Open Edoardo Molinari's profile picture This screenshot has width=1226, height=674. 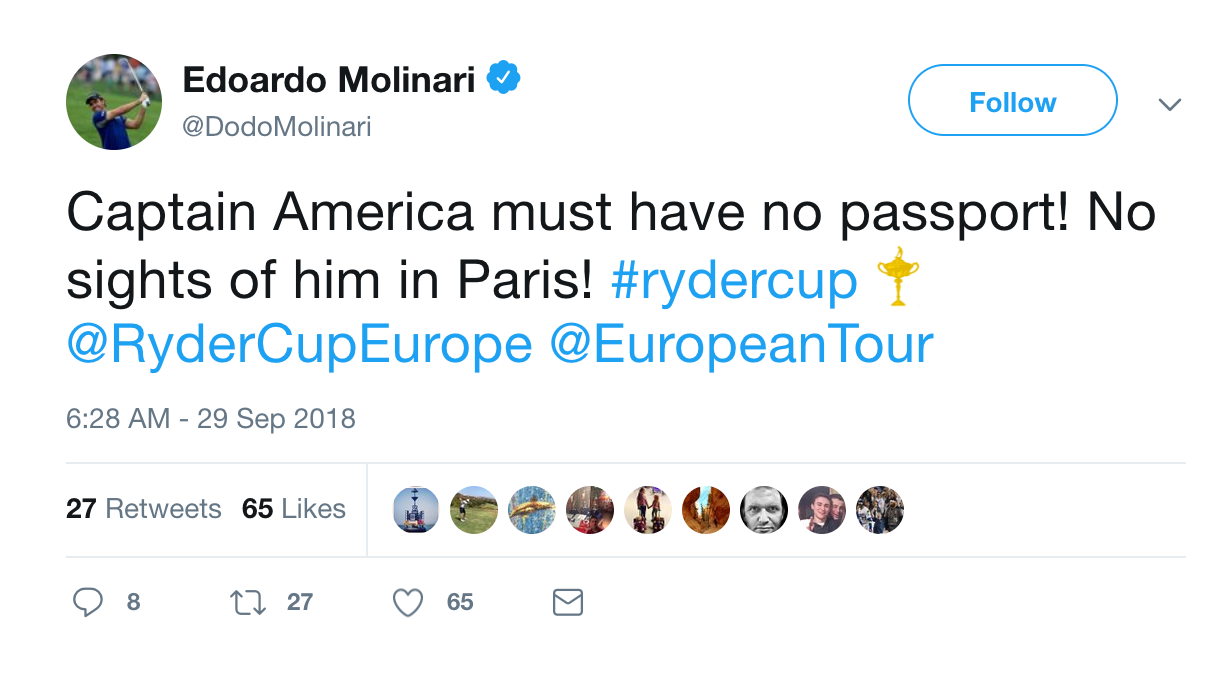point(114,102)
